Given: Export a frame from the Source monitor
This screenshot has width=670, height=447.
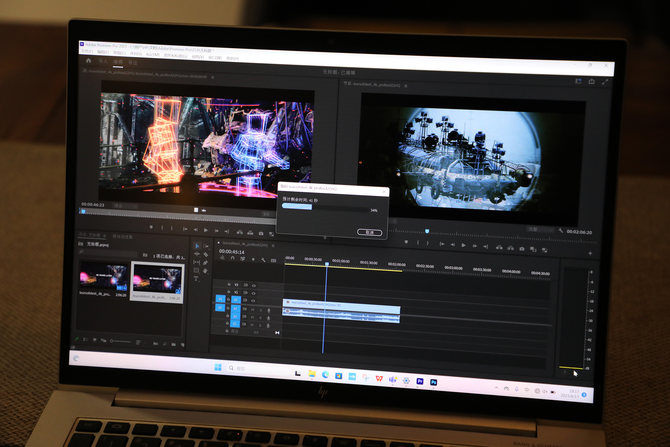Looking at the screenshot, I should [261, 233].
